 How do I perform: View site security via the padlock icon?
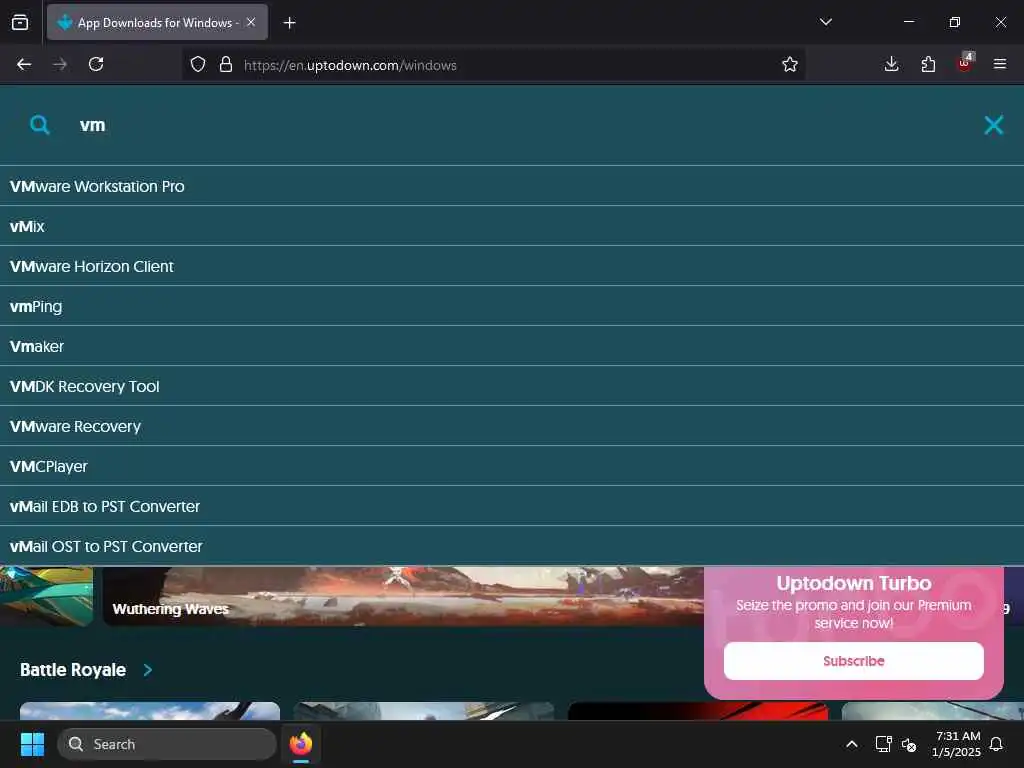(226, 64)
